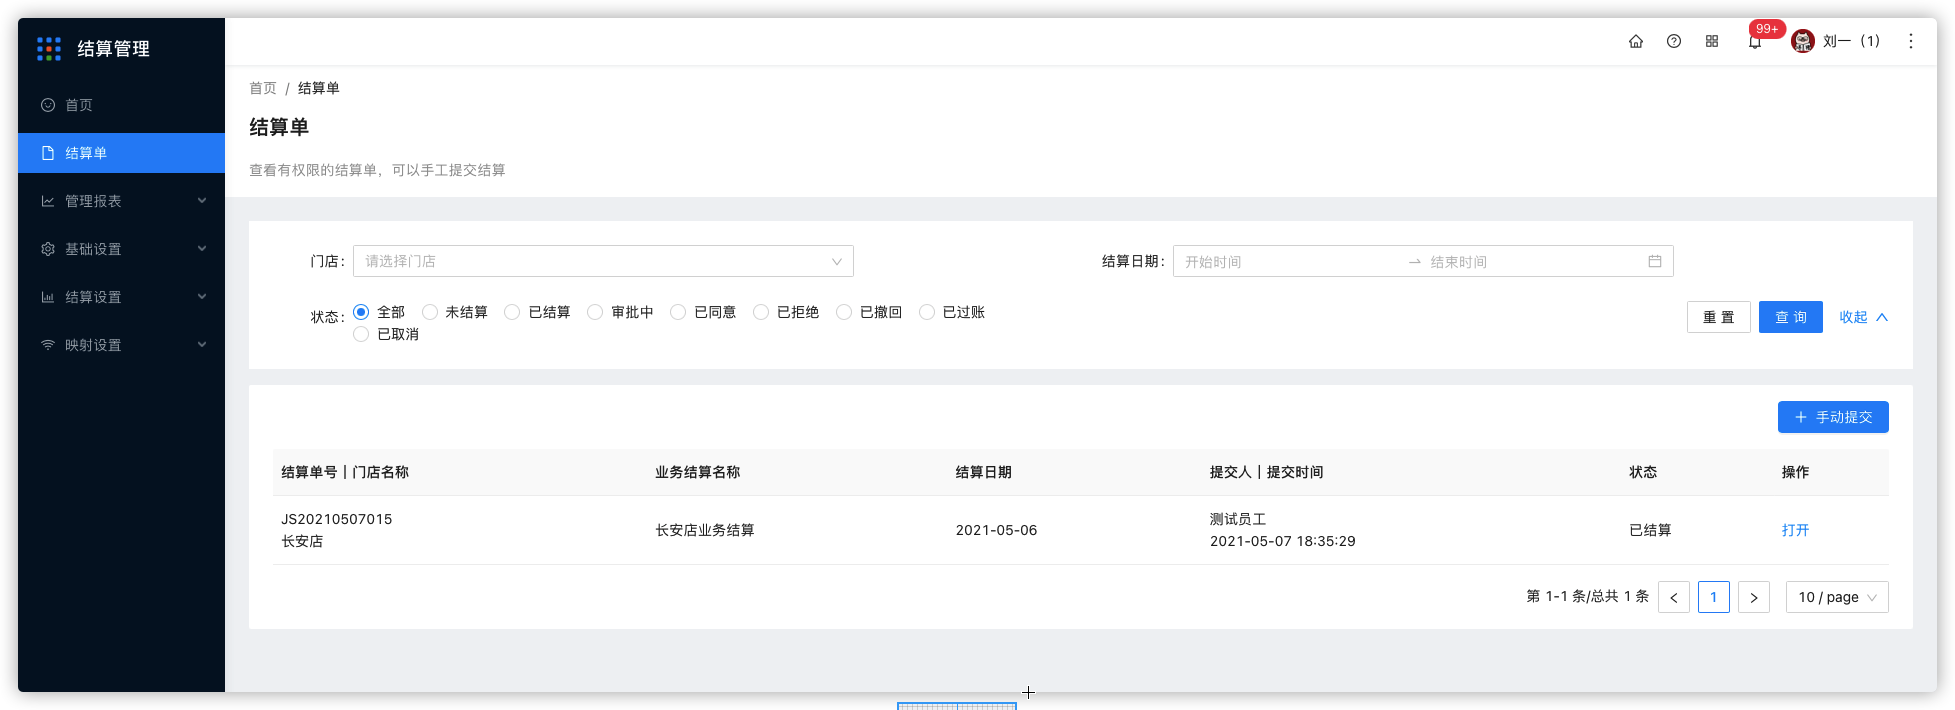The image size is (1955, 710).
Task: Expand 结算设置 submenu arrow
Action: click(202, 297)
